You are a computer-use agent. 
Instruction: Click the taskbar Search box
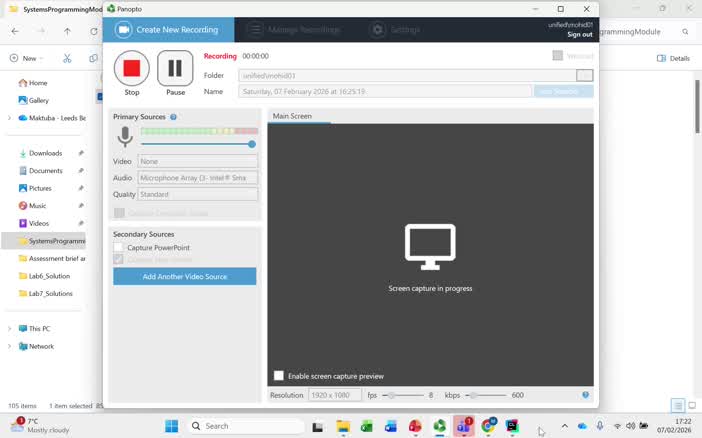(x=245, y=426)
